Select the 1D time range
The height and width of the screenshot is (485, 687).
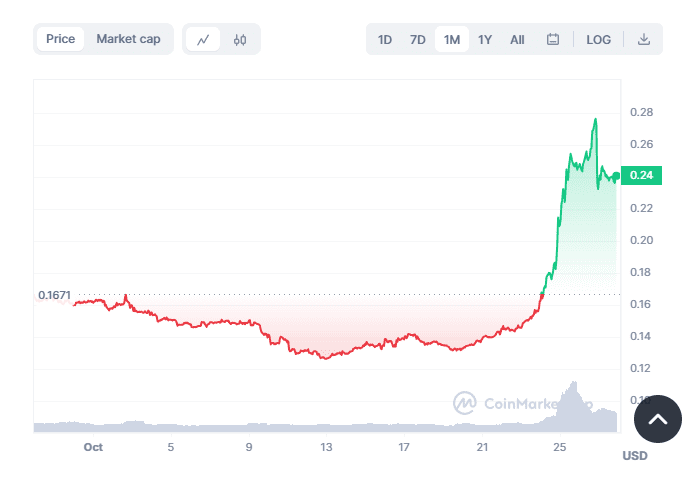(x=384, y=40)
